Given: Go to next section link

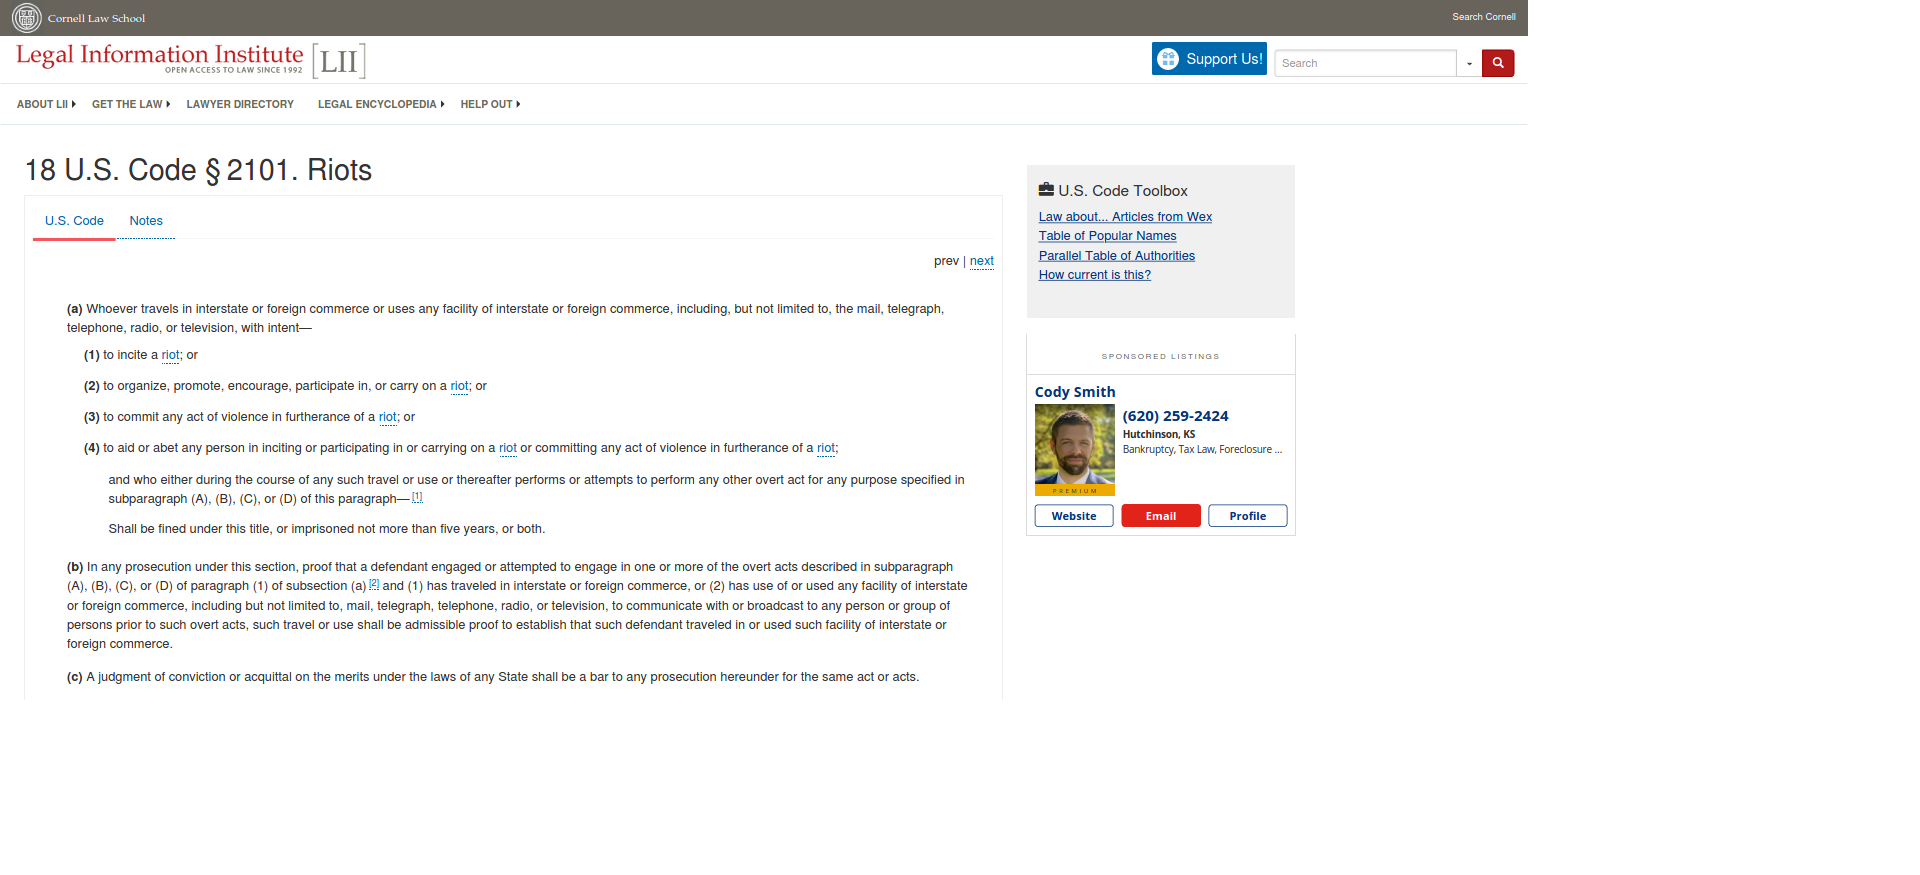Looking at the screenshot, I should click(982, 261).
